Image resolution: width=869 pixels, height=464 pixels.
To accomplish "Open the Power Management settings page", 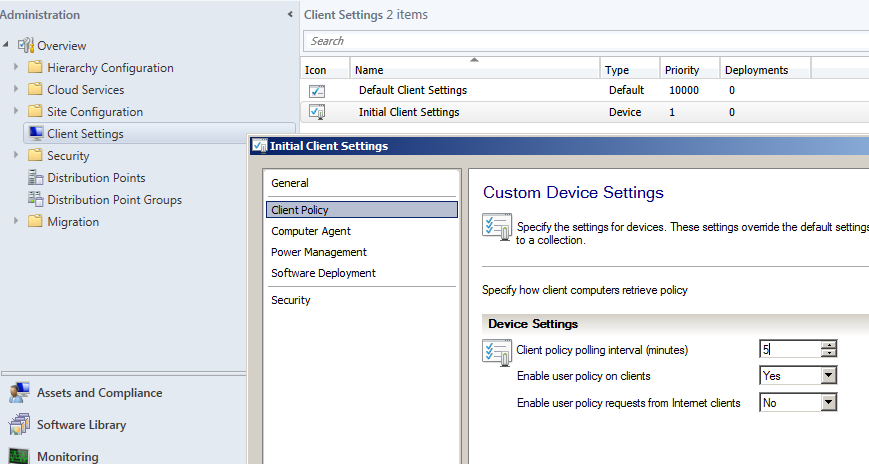I will pos(319,252).
